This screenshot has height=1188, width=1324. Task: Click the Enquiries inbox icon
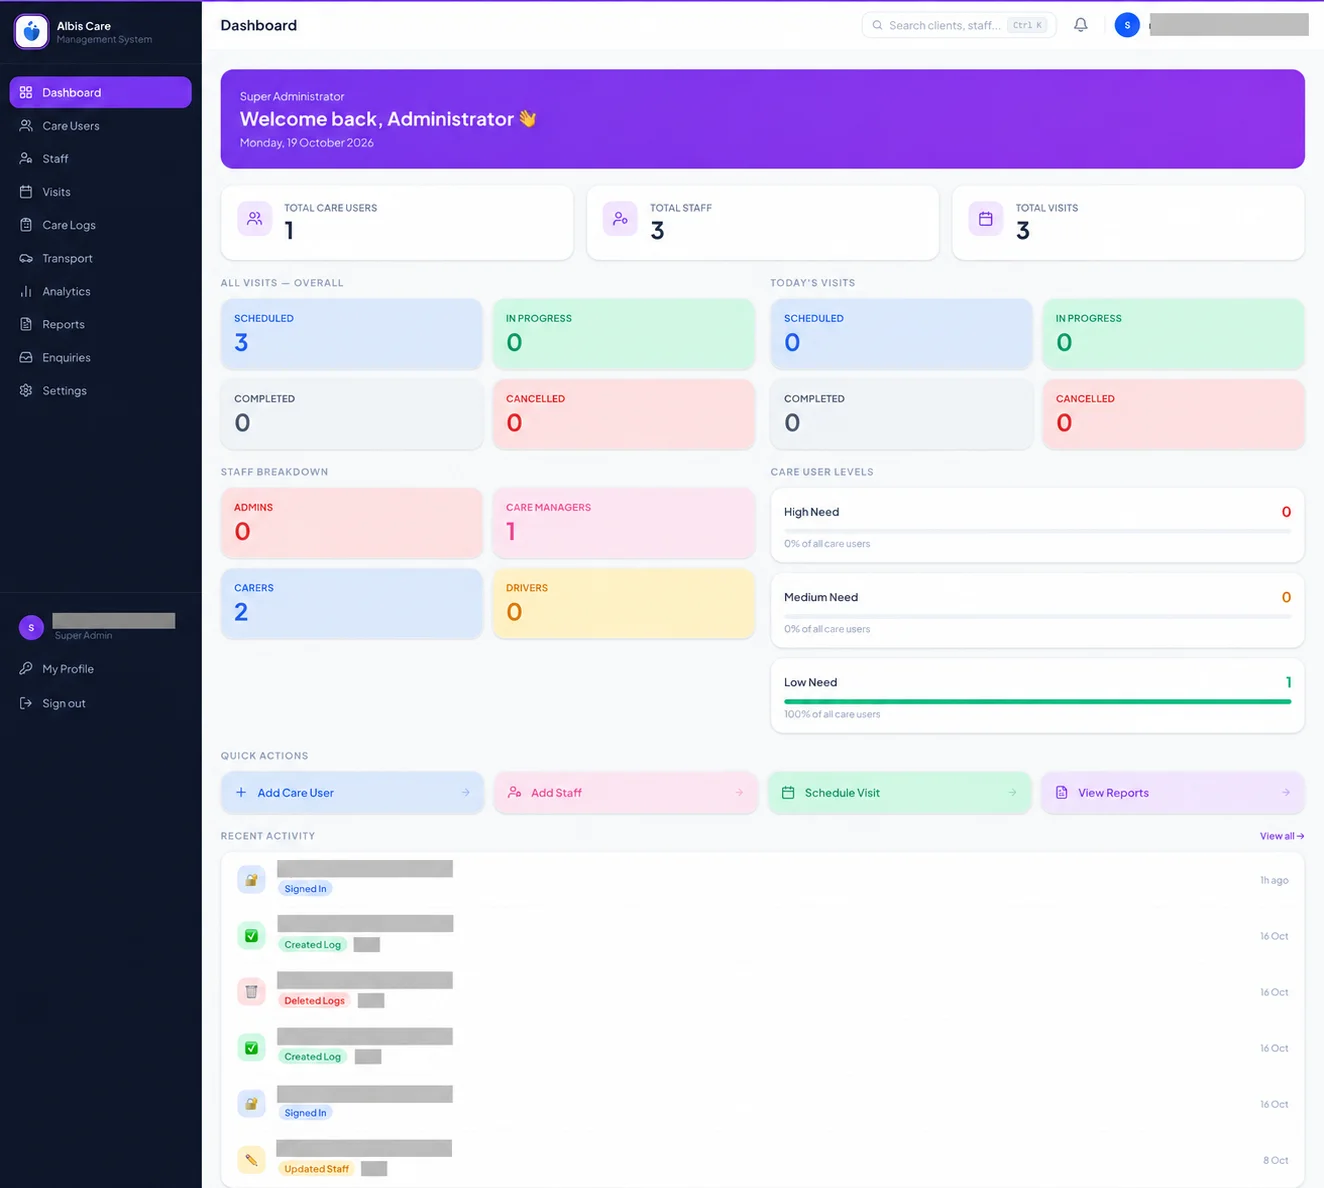(x=26, y=357)
